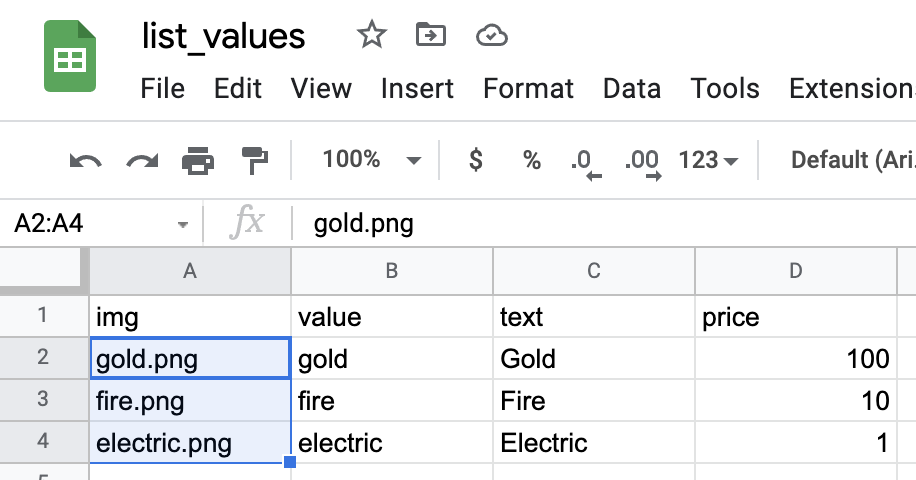Open the 123 number format dropdown
Screen dimensions: 916x480
point(708,160)
